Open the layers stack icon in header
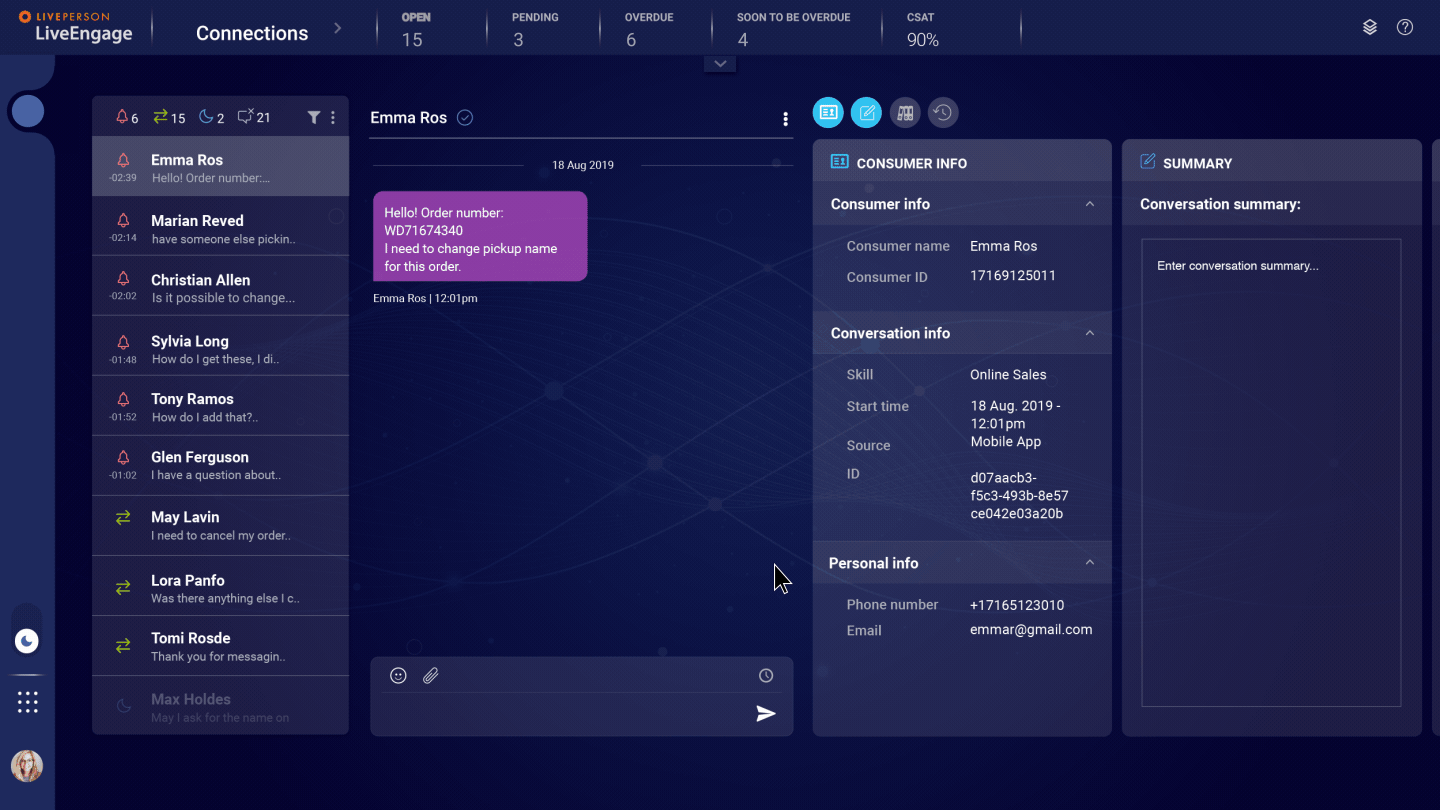Image resolution: width=1440 pixels, height=810 pixels. coord(1370,28)
